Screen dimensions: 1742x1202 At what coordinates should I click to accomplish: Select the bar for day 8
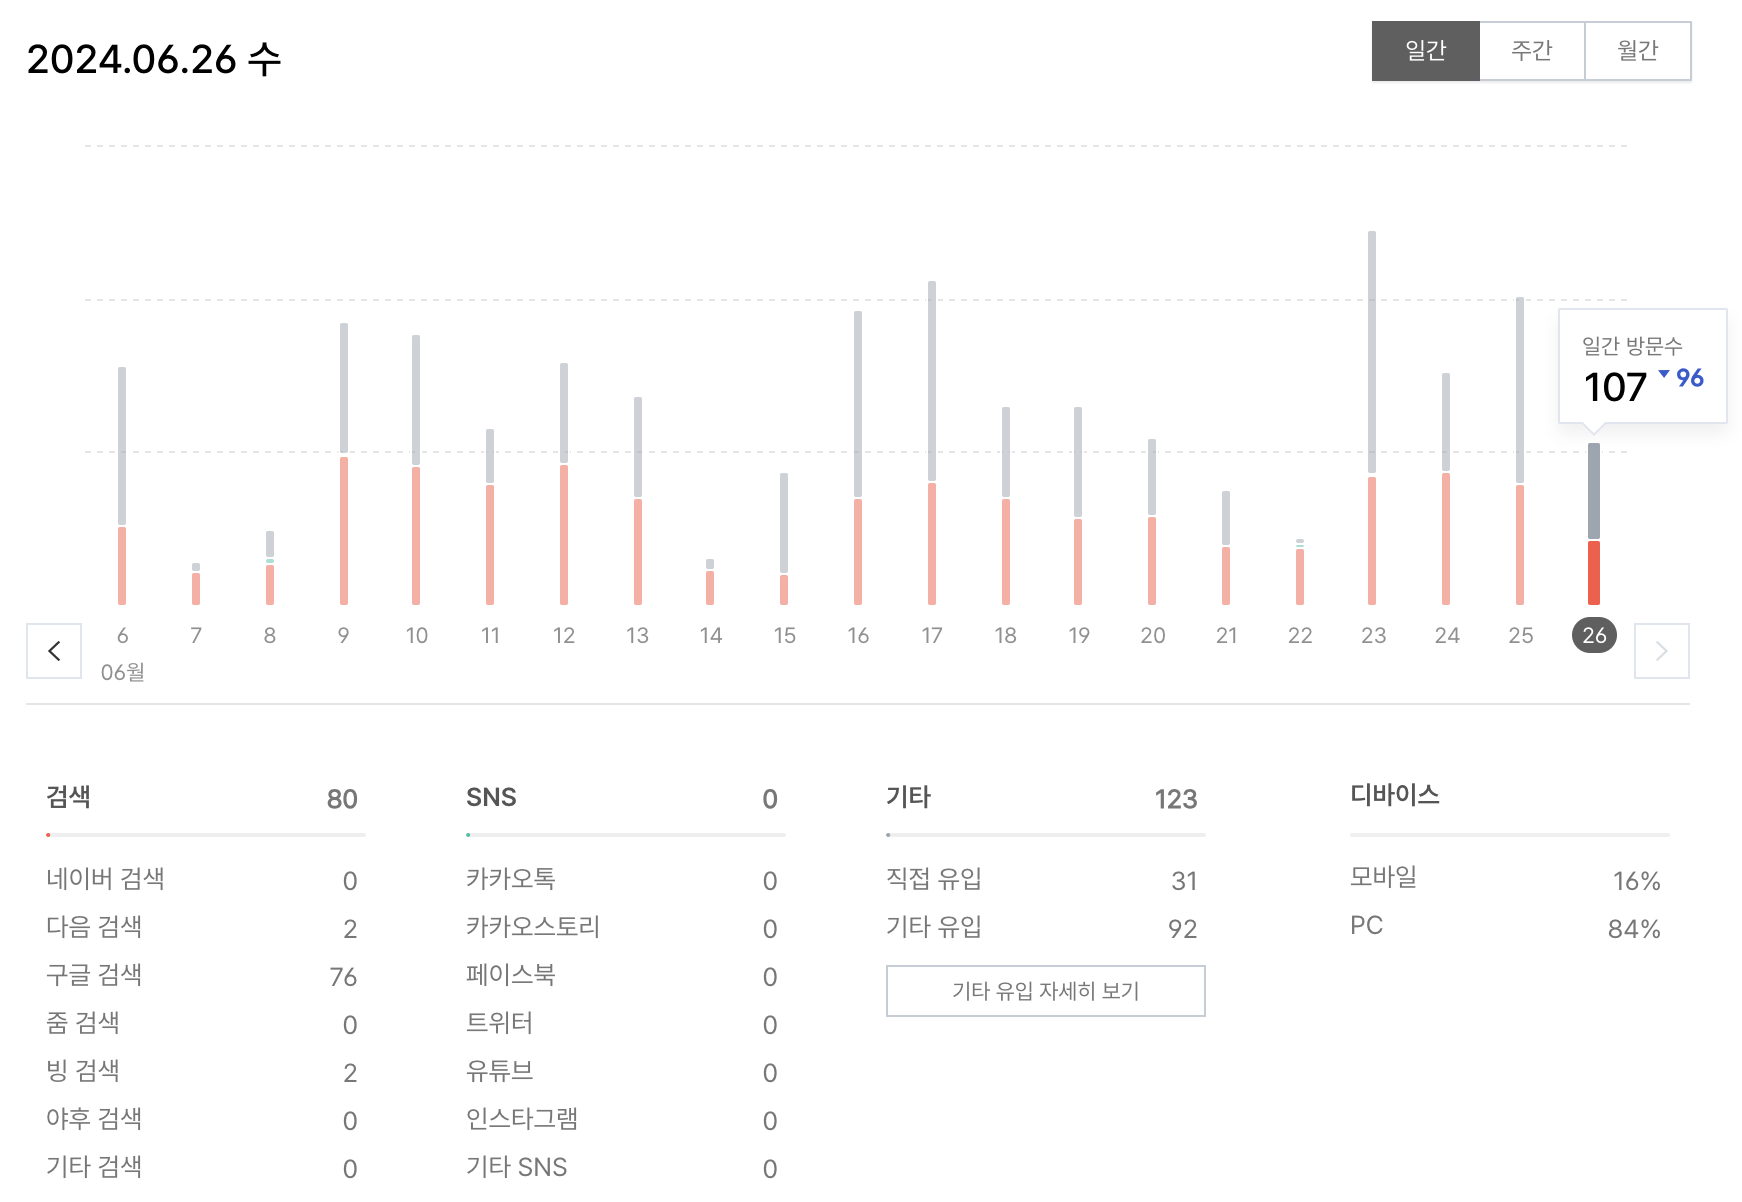point(270,568)
